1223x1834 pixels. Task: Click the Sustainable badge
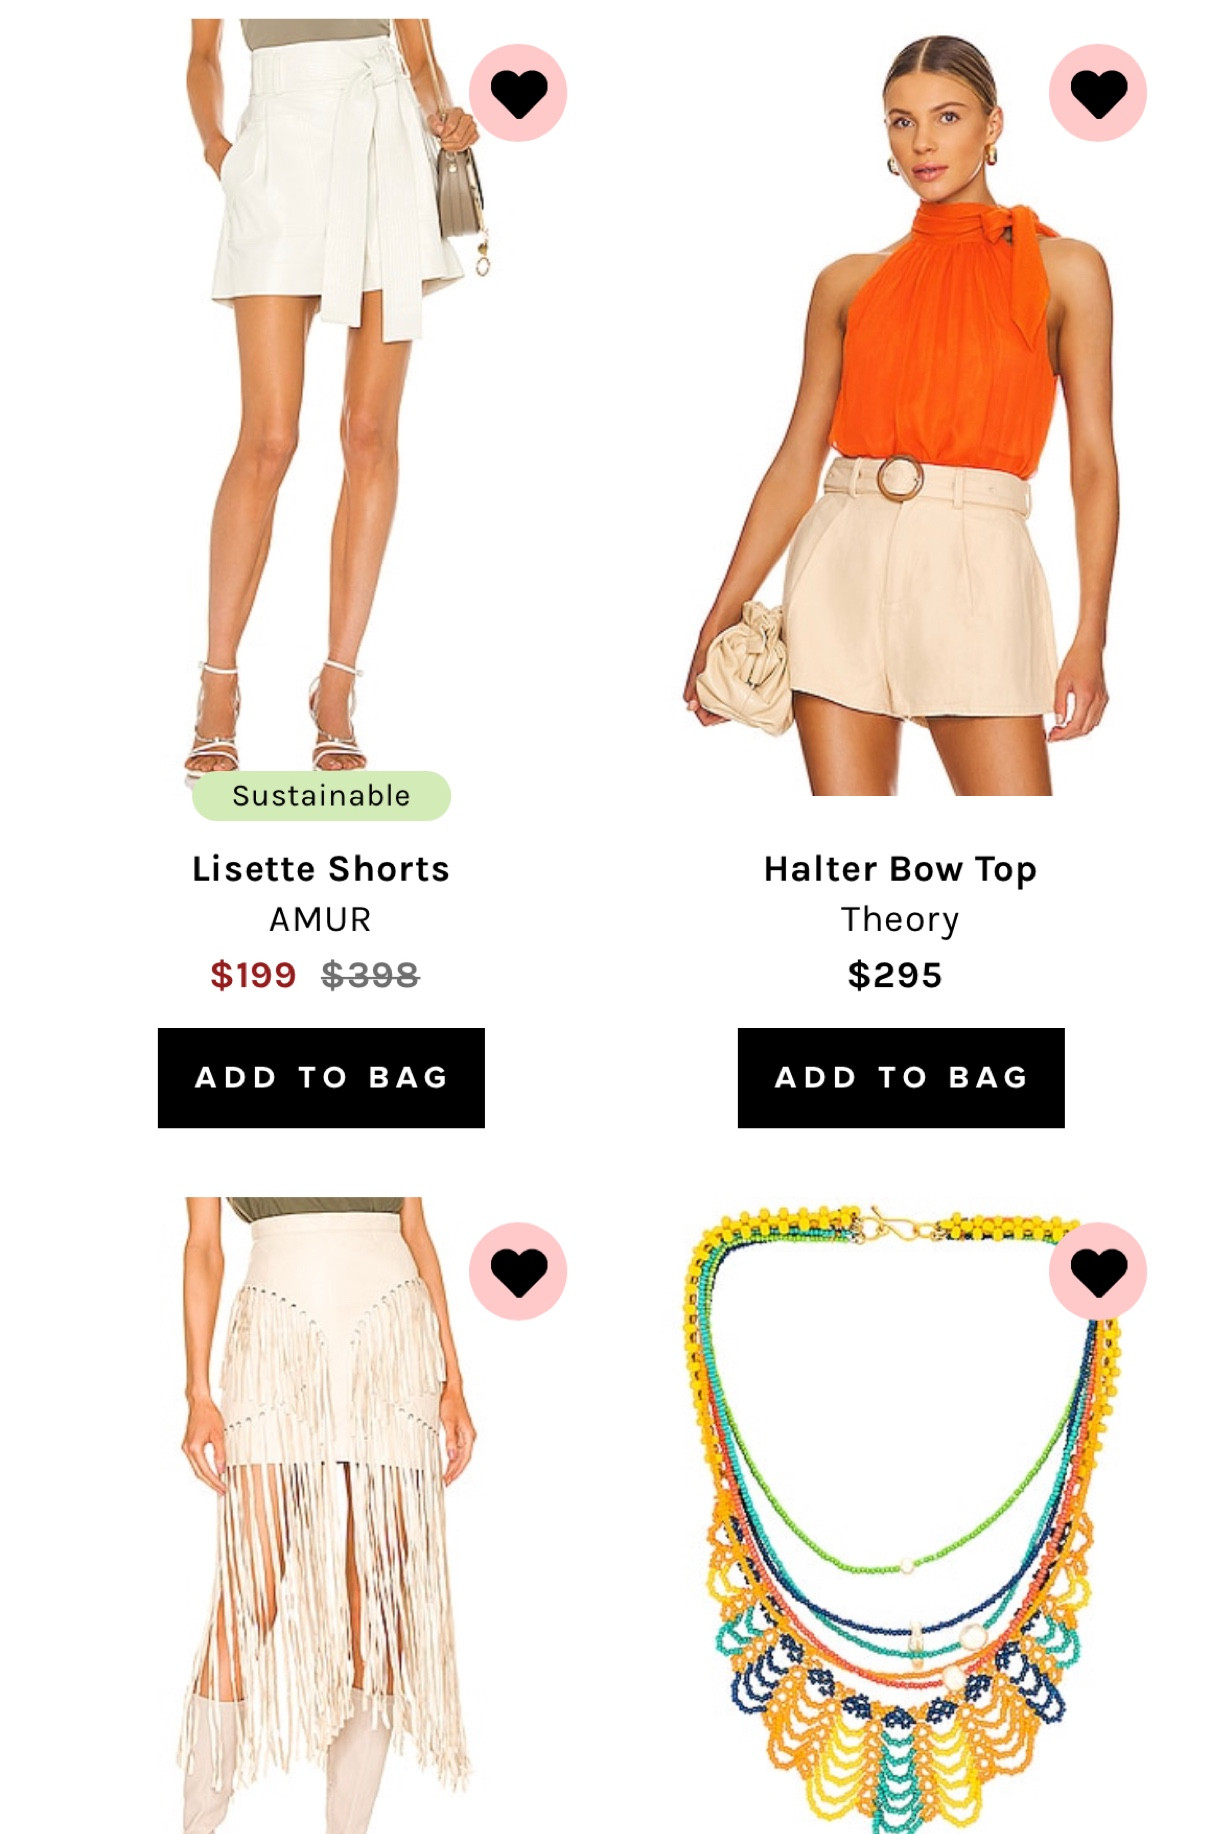tap(321, 796)
